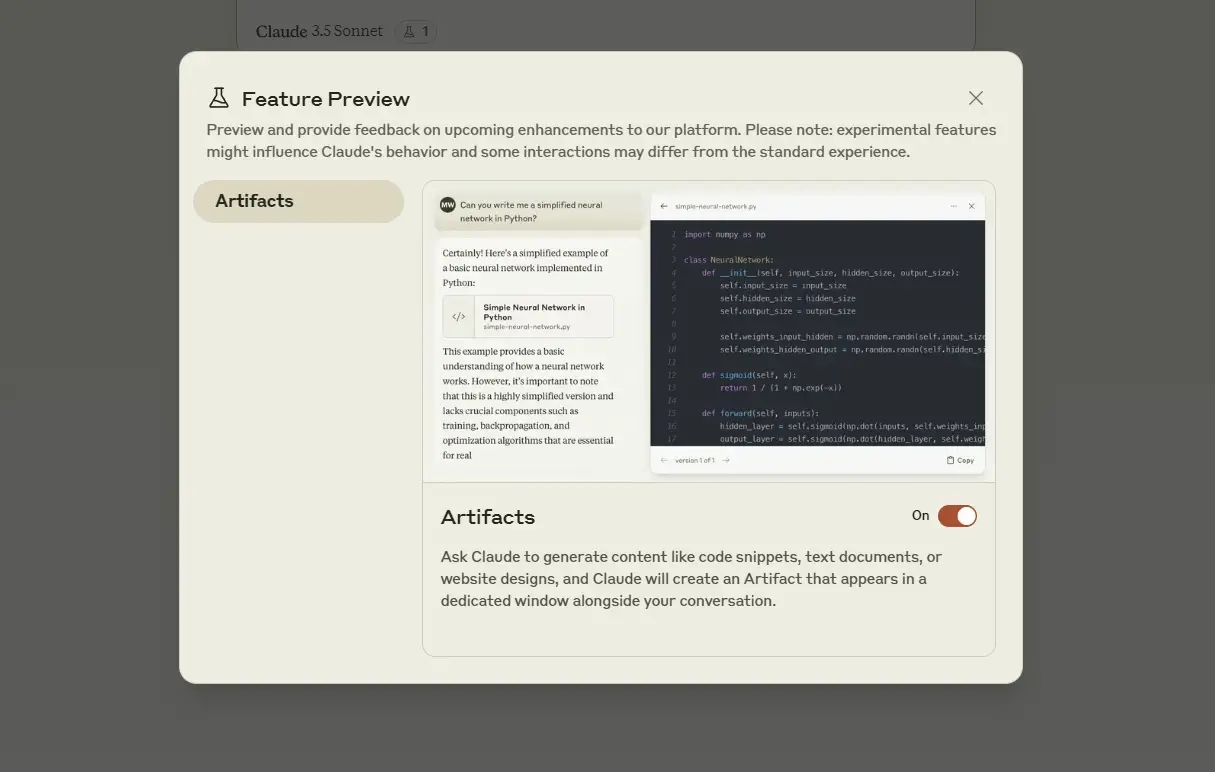Screen dimensions: 1215x772
Task: Click the Feature Preview title text
Action: point(326,99)
